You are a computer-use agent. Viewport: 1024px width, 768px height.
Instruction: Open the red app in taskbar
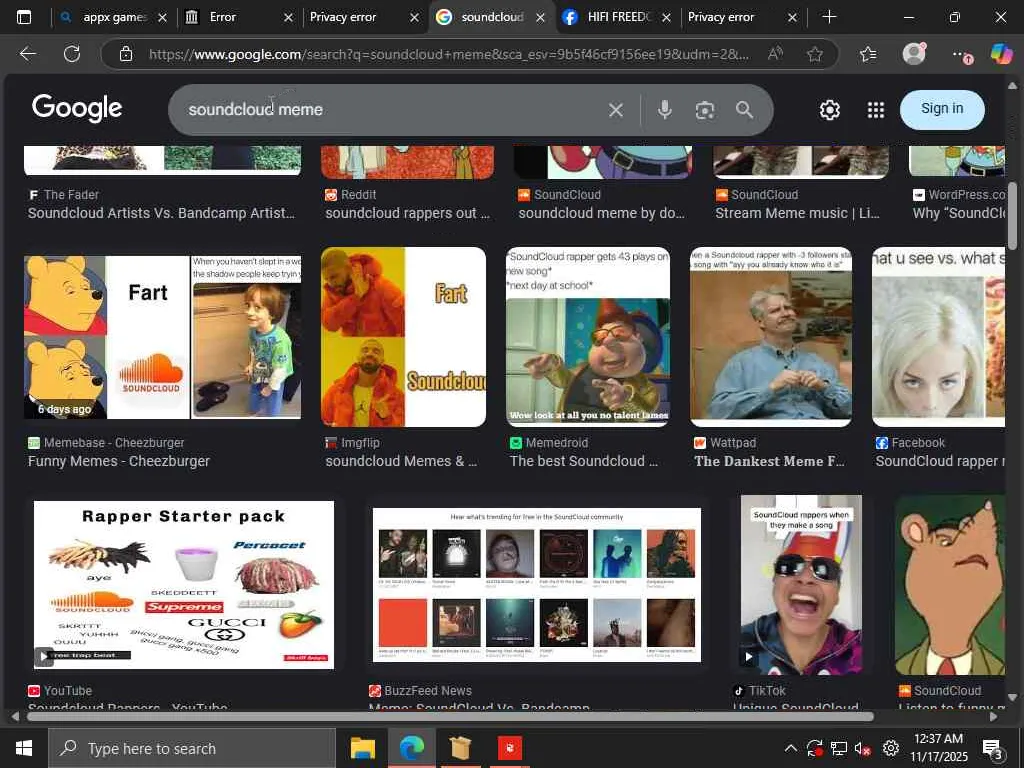tap(509, 748)
